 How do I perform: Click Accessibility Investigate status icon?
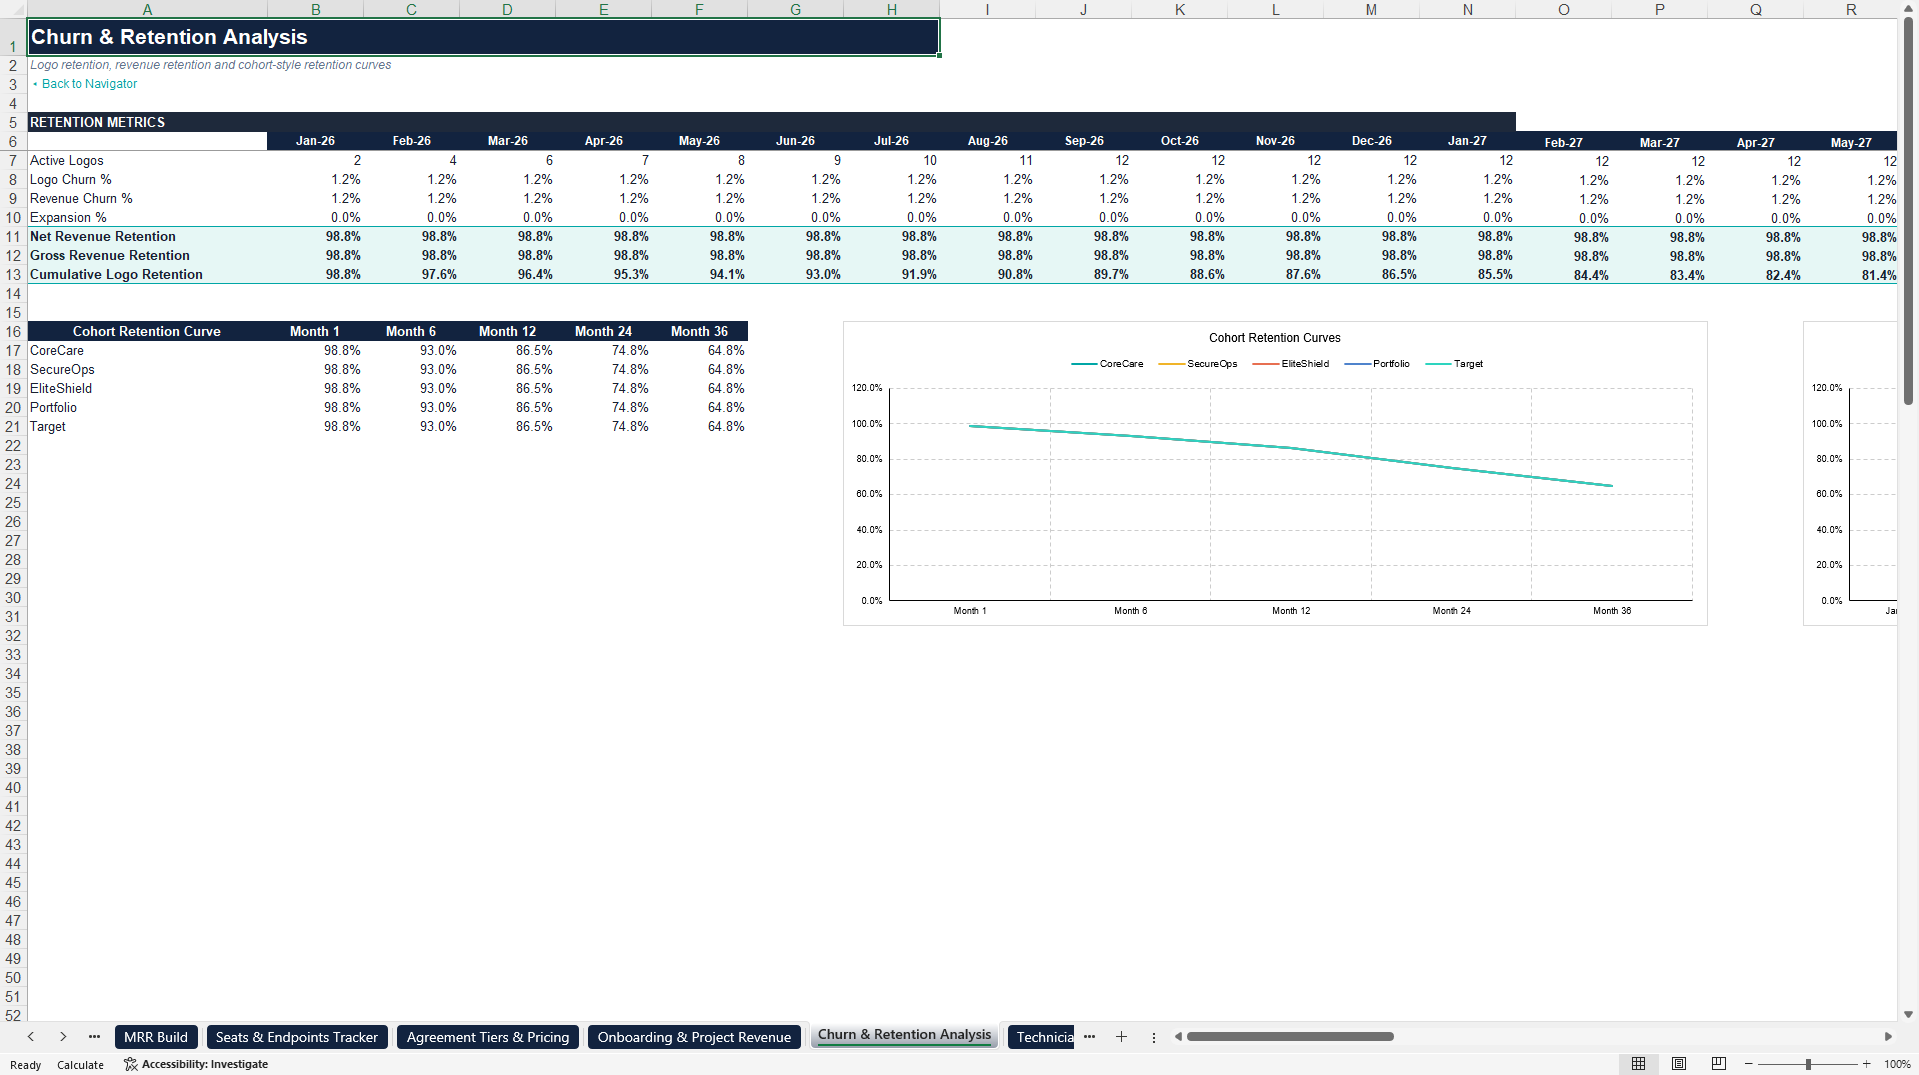point(130,1064)
